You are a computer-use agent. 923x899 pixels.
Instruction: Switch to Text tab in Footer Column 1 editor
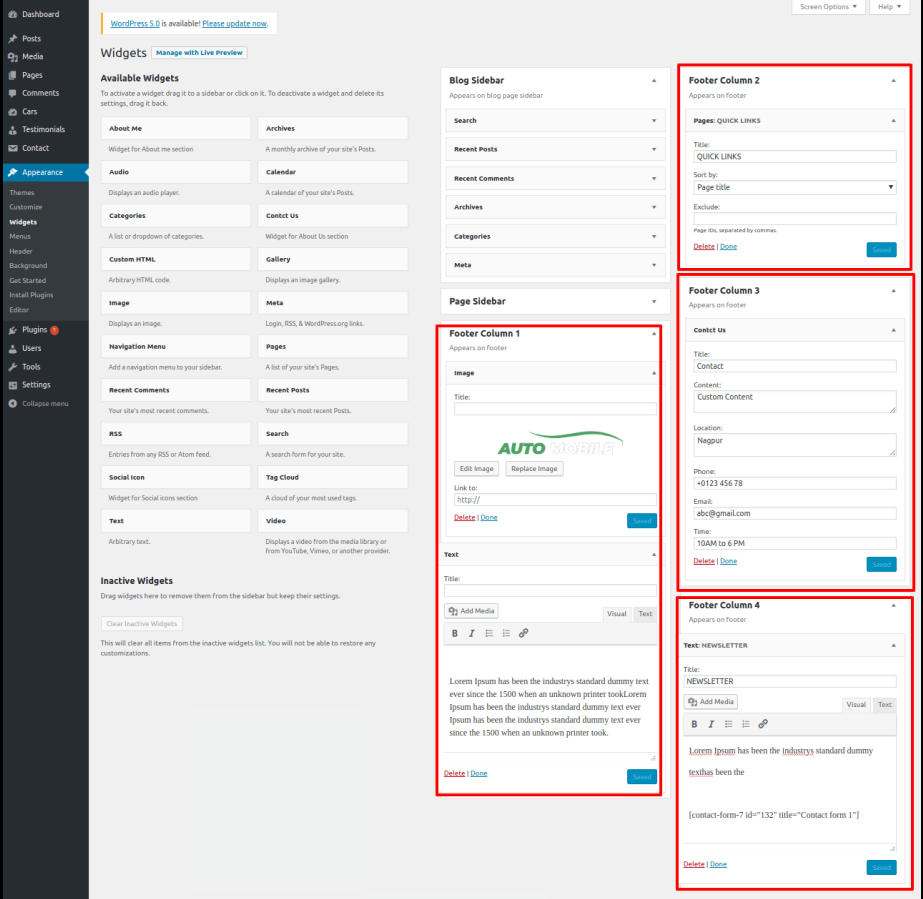pyautogui.click(x=645, y=614)
